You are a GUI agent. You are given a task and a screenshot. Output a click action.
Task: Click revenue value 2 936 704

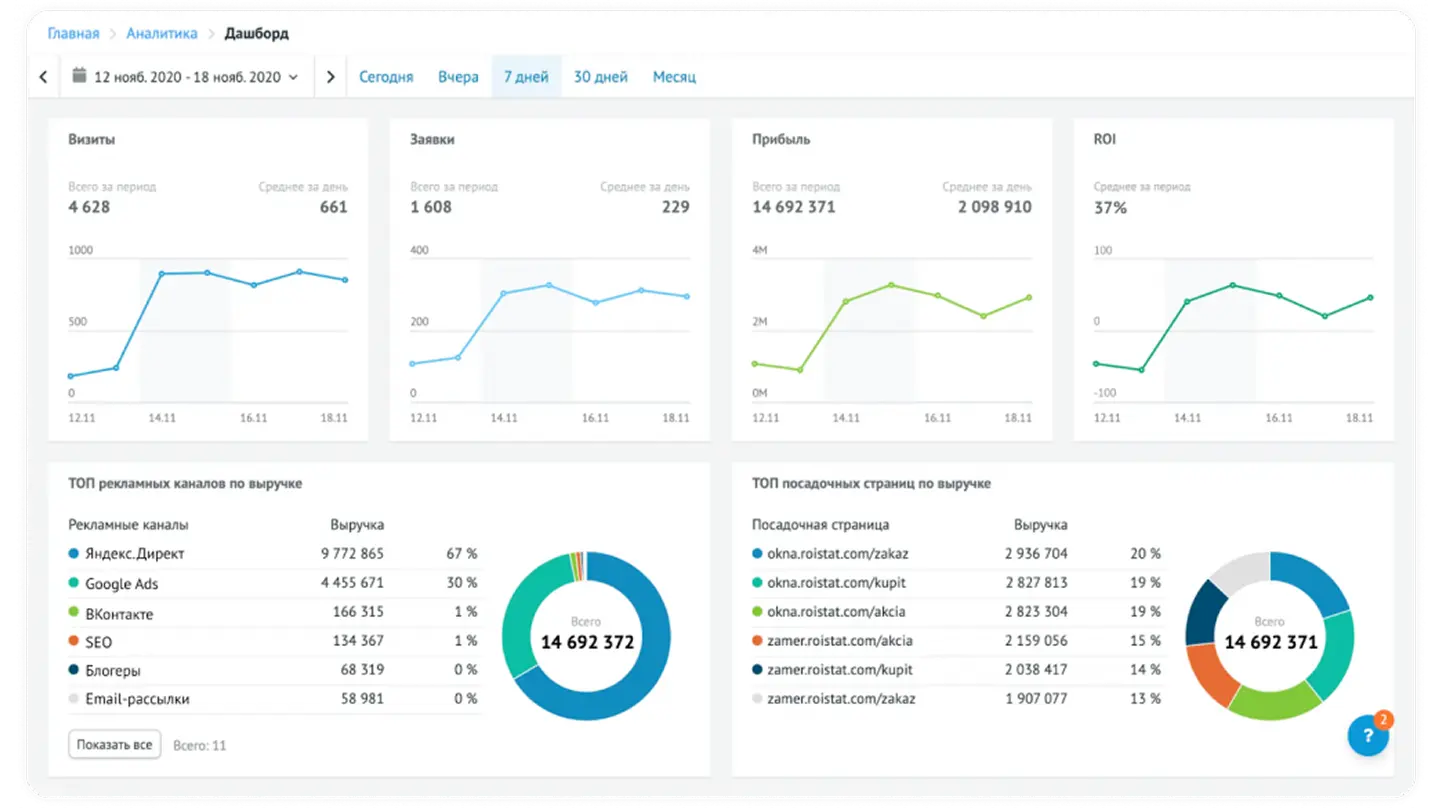click(1036, 553)
